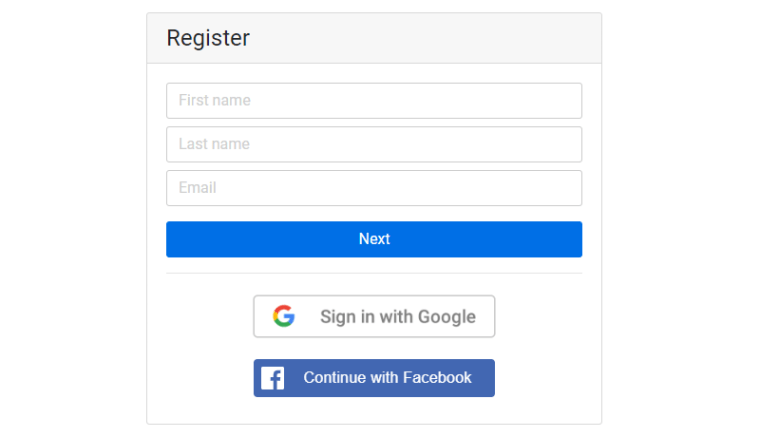Click the Register heading text
760x437 pixels.
coord(208,38)
